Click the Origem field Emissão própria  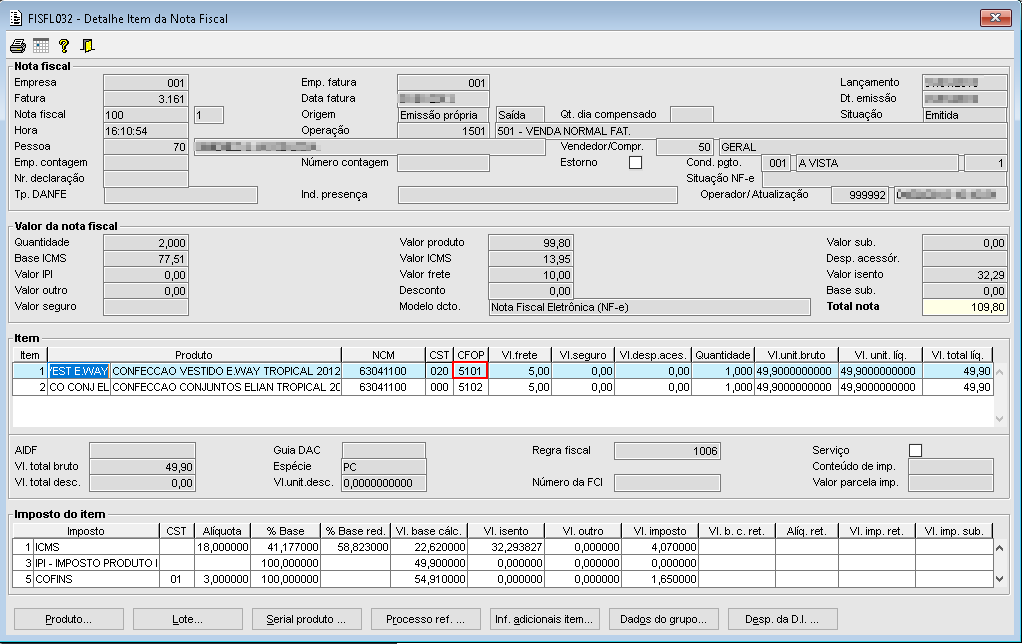pos(443,115)
